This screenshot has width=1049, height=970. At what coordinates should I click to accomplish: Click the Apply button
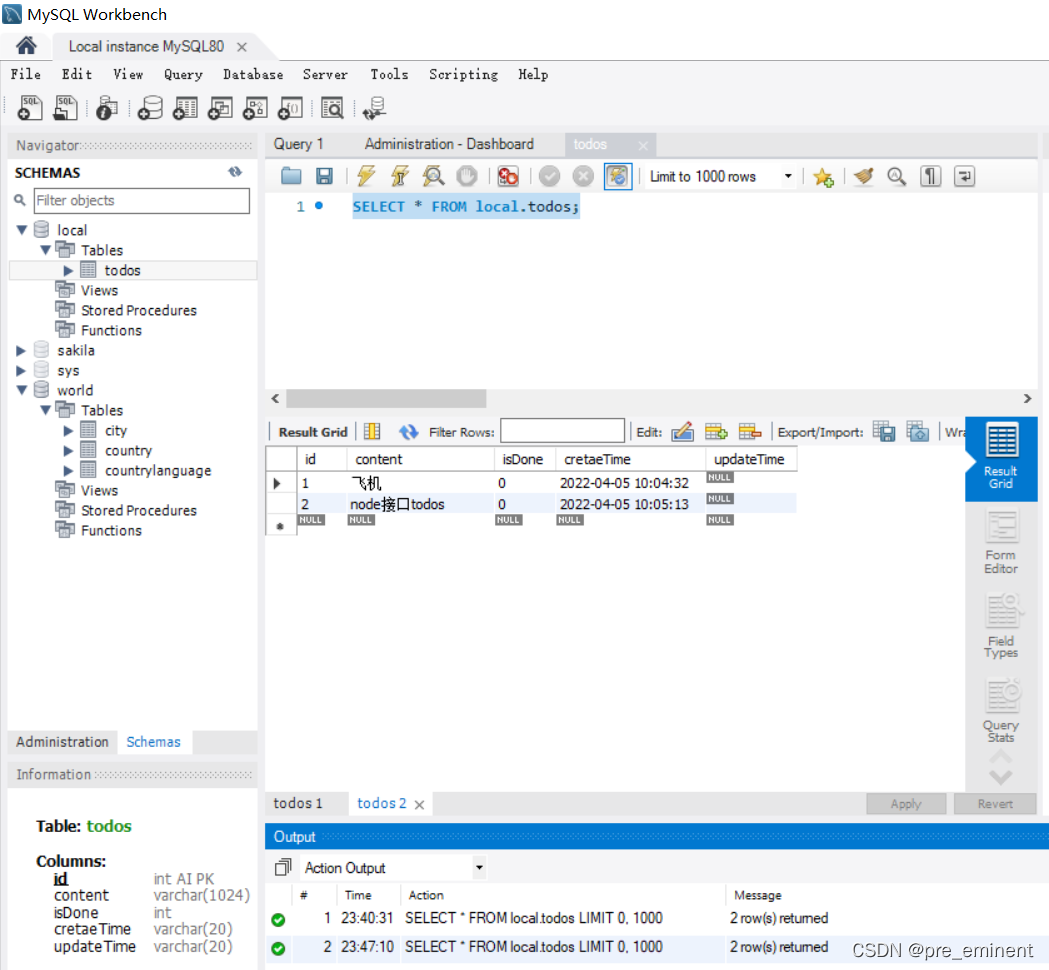906,803
